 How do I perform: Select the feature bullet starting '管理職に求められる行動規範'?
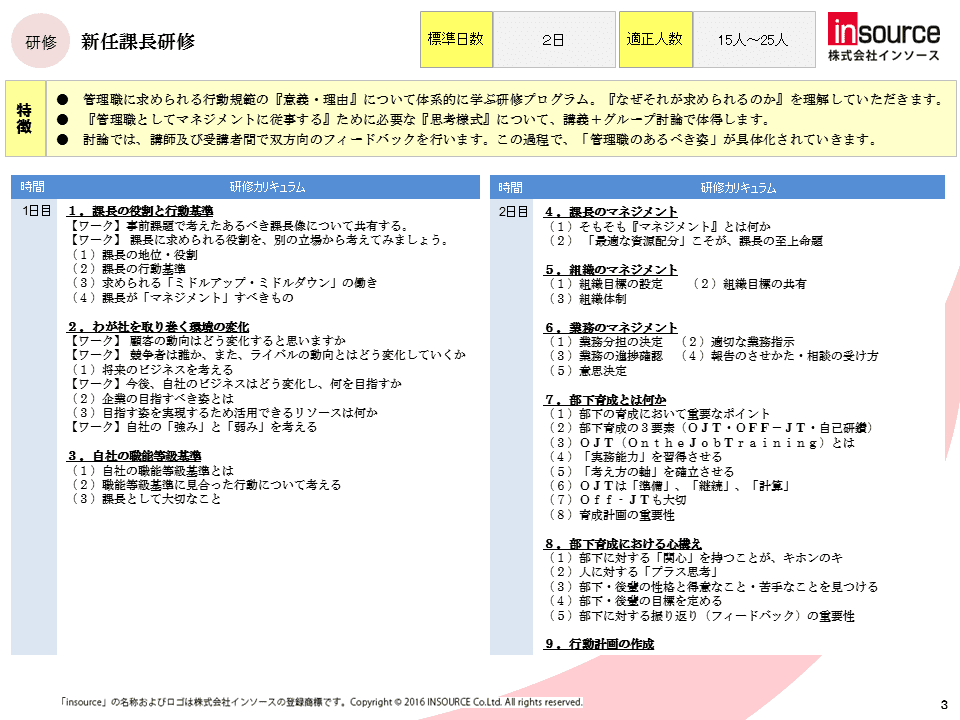click(x=514, y=99)
